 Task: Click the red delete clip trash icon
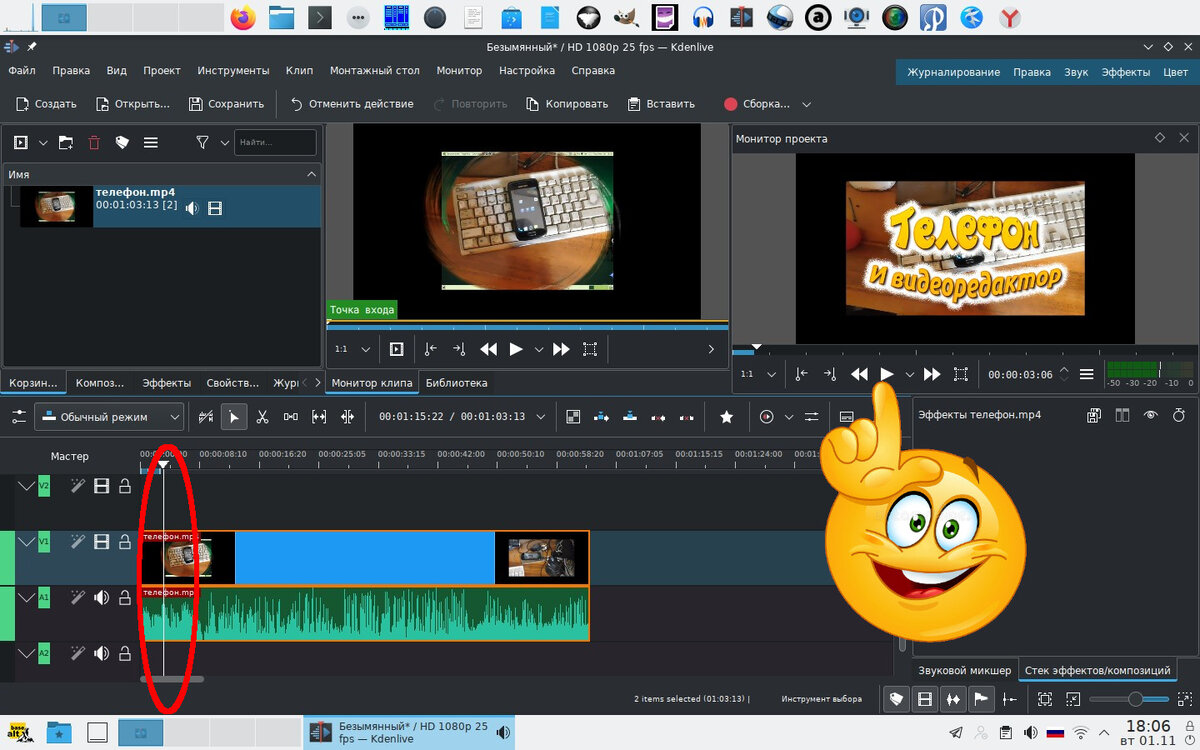coord(94,143)
